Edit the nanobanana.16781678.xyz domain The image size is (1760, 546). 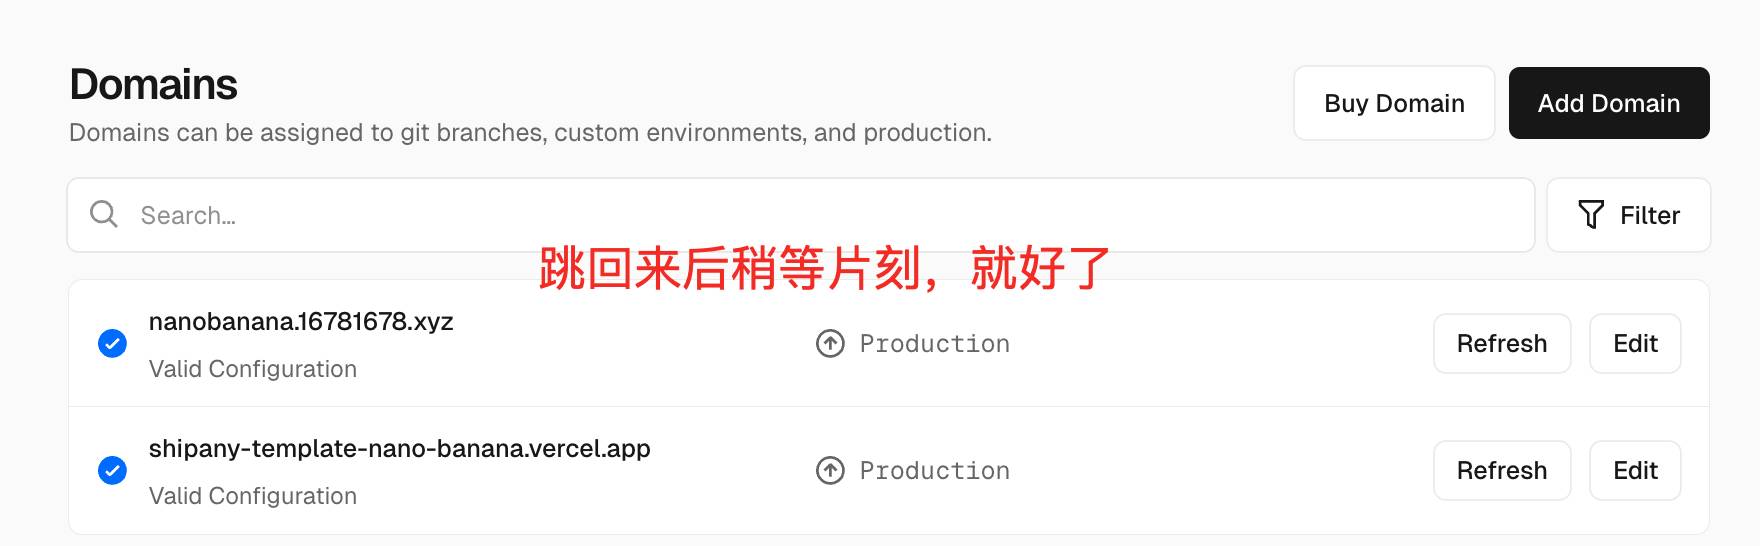1635,344
